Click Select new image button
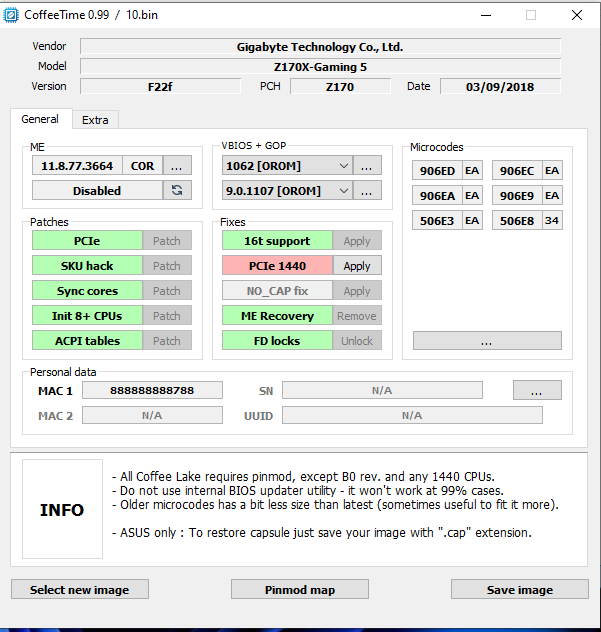This screenshot has height=632, width=601. coord(80,589)
